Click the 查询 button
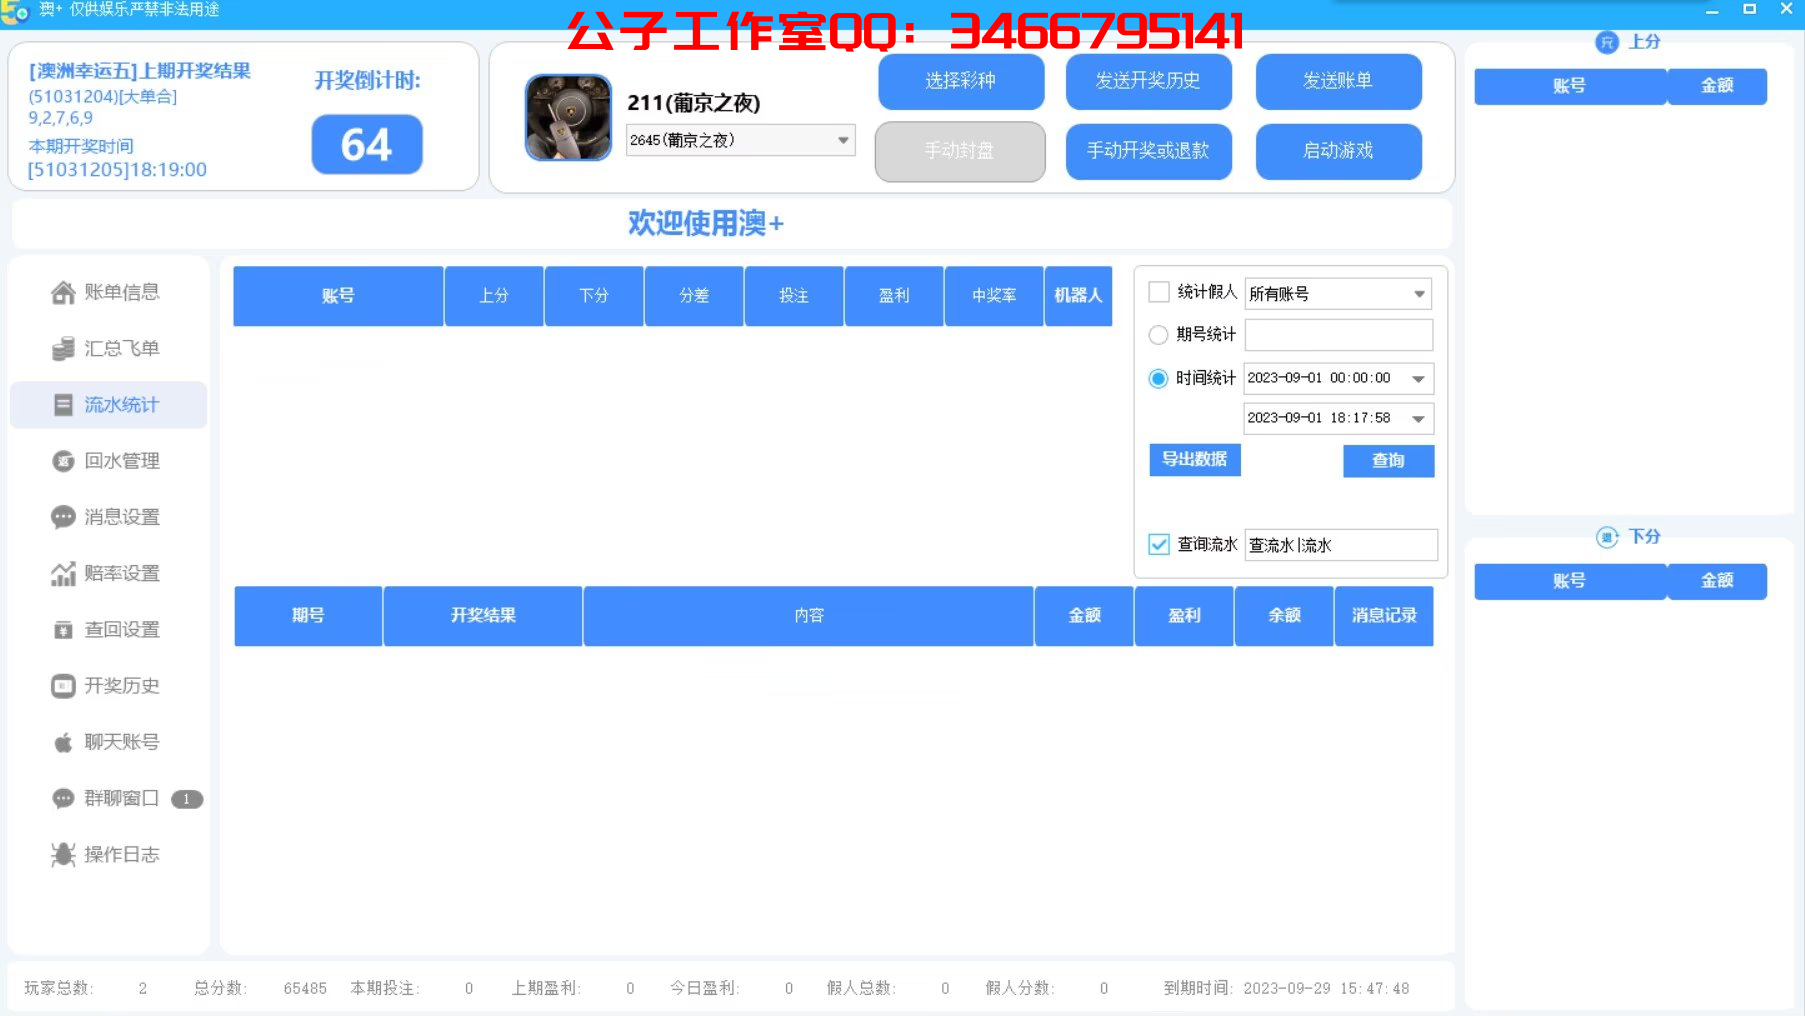 tap(1388, 460)
